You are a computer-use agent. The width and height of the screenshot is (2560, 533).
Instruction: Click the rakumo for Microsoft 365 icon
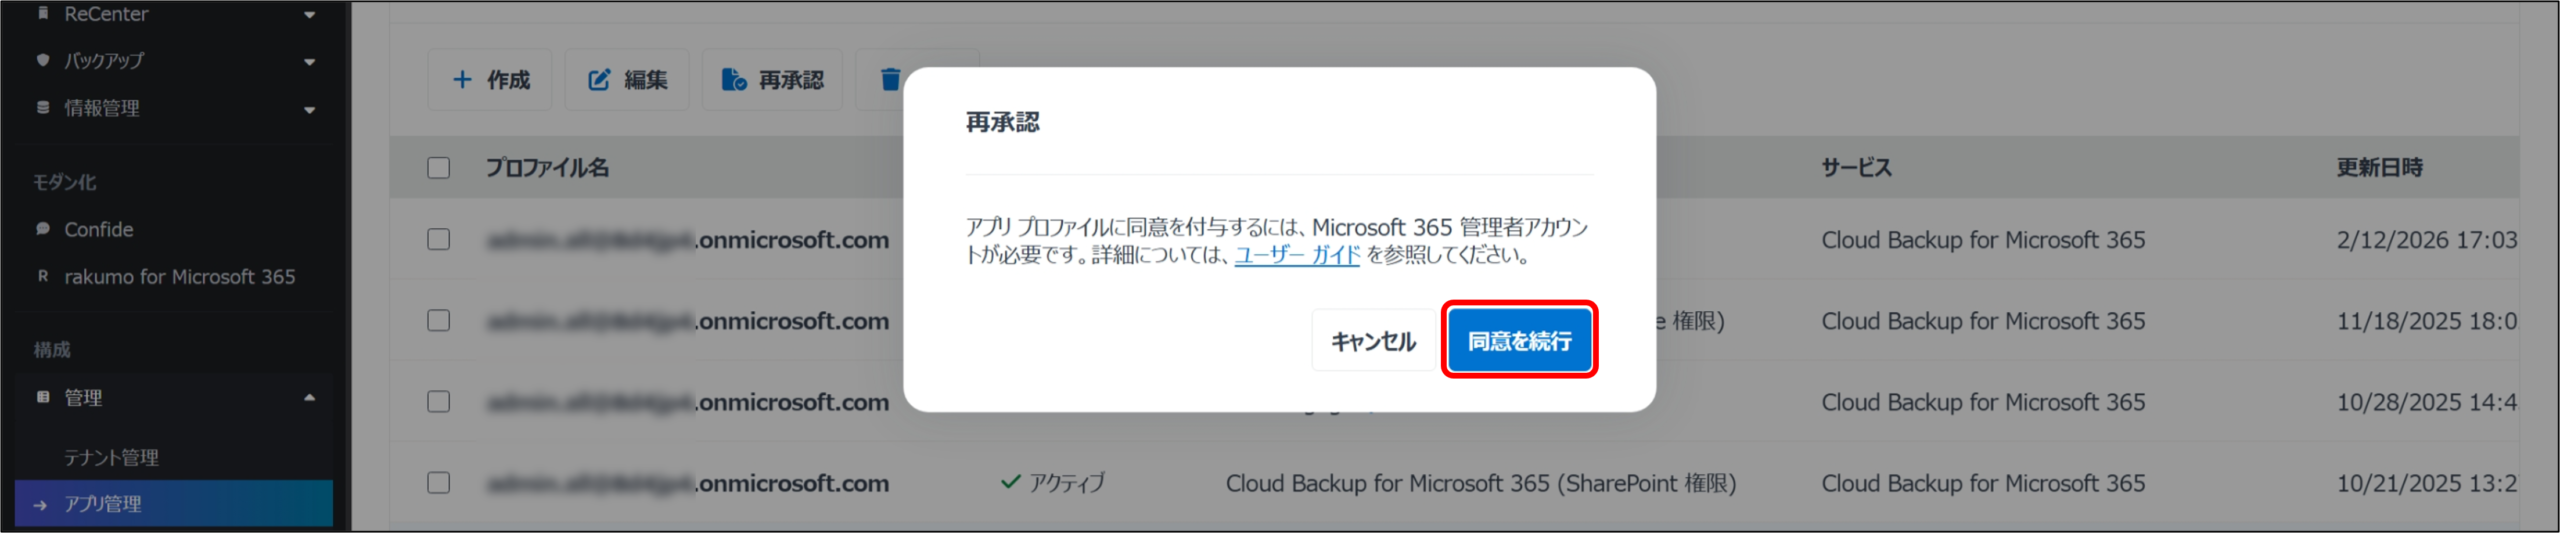(x=43, y=276)
